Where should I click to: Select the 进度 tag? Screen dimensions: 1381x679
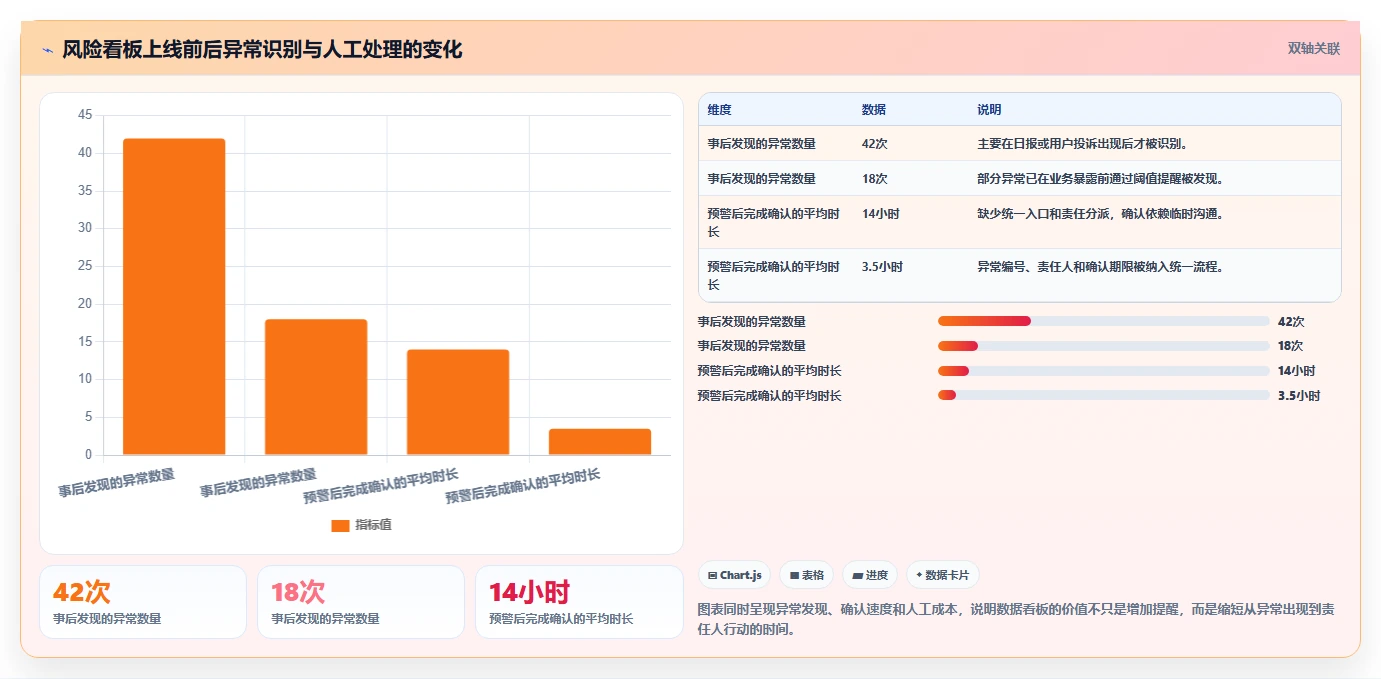tap(870, 575)
